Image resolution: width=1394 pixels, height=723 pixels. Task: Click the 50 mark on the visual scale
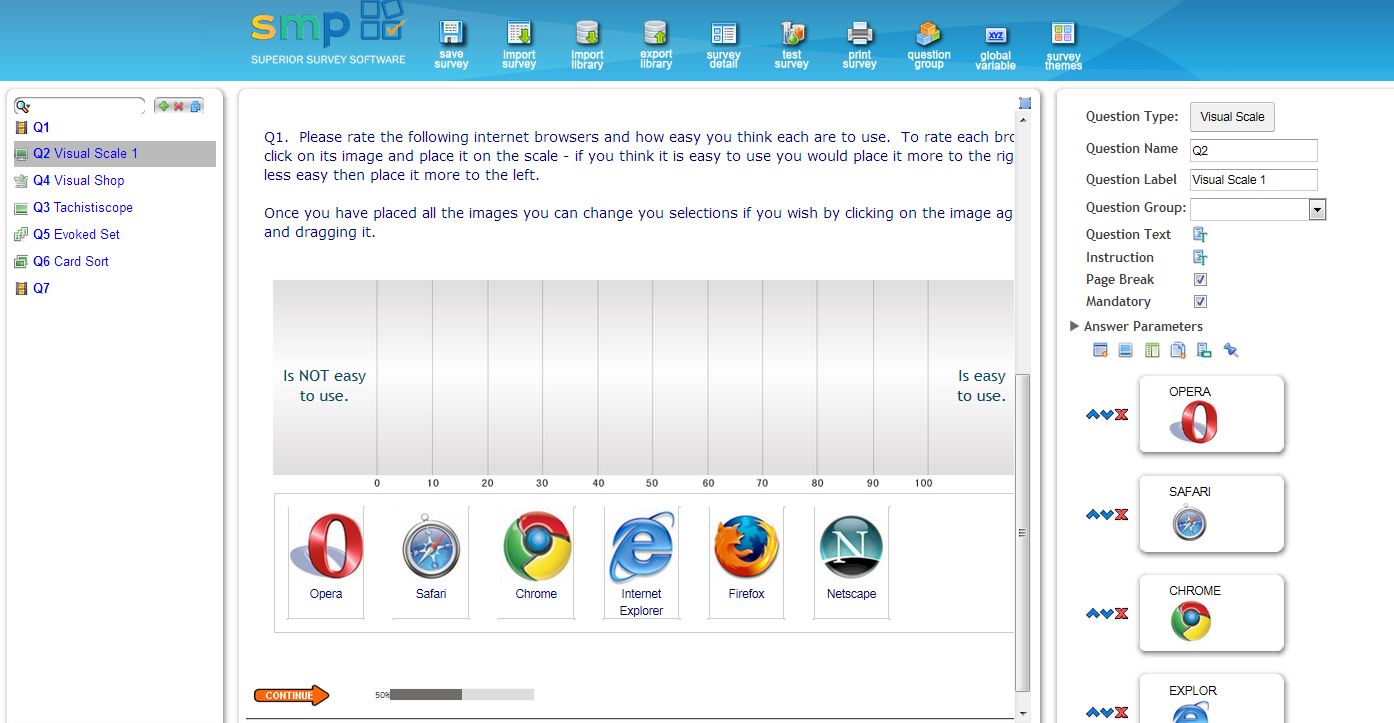tap(652, 483)
